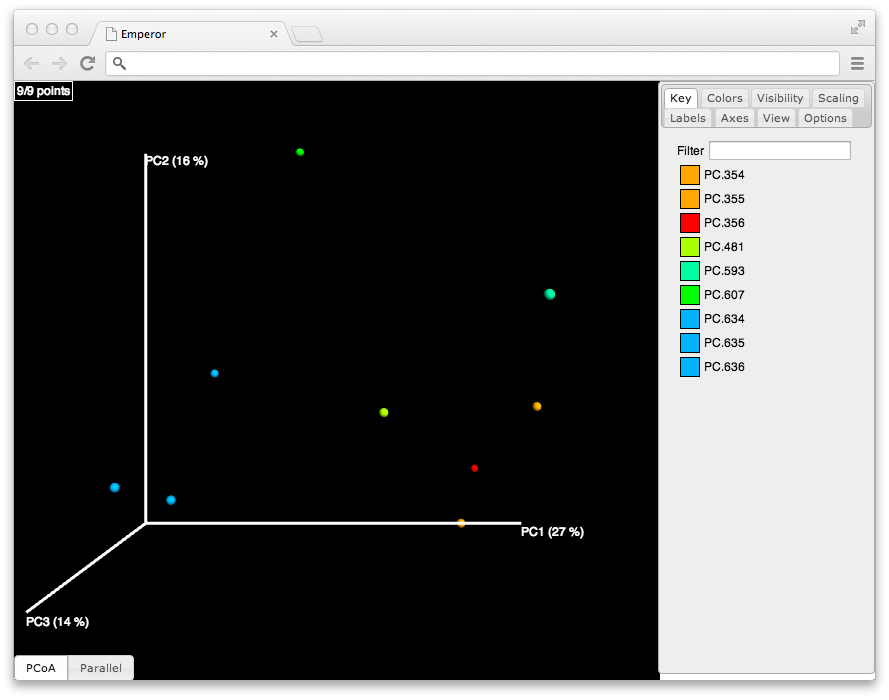Click the PC1 (27 %) axis label
Screen dimensions: 889x700
tap(552, 532)
